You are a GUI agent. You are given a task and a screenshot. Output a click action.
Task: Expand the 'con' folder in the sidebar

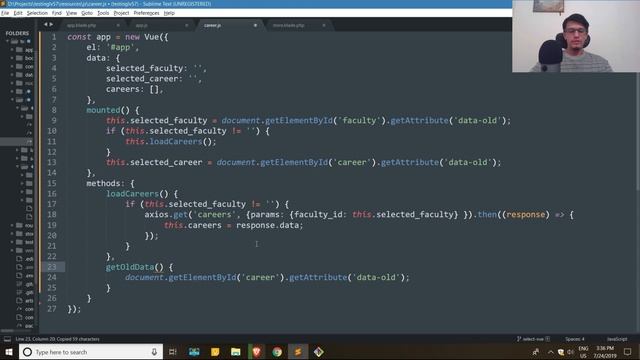(12, 67)
